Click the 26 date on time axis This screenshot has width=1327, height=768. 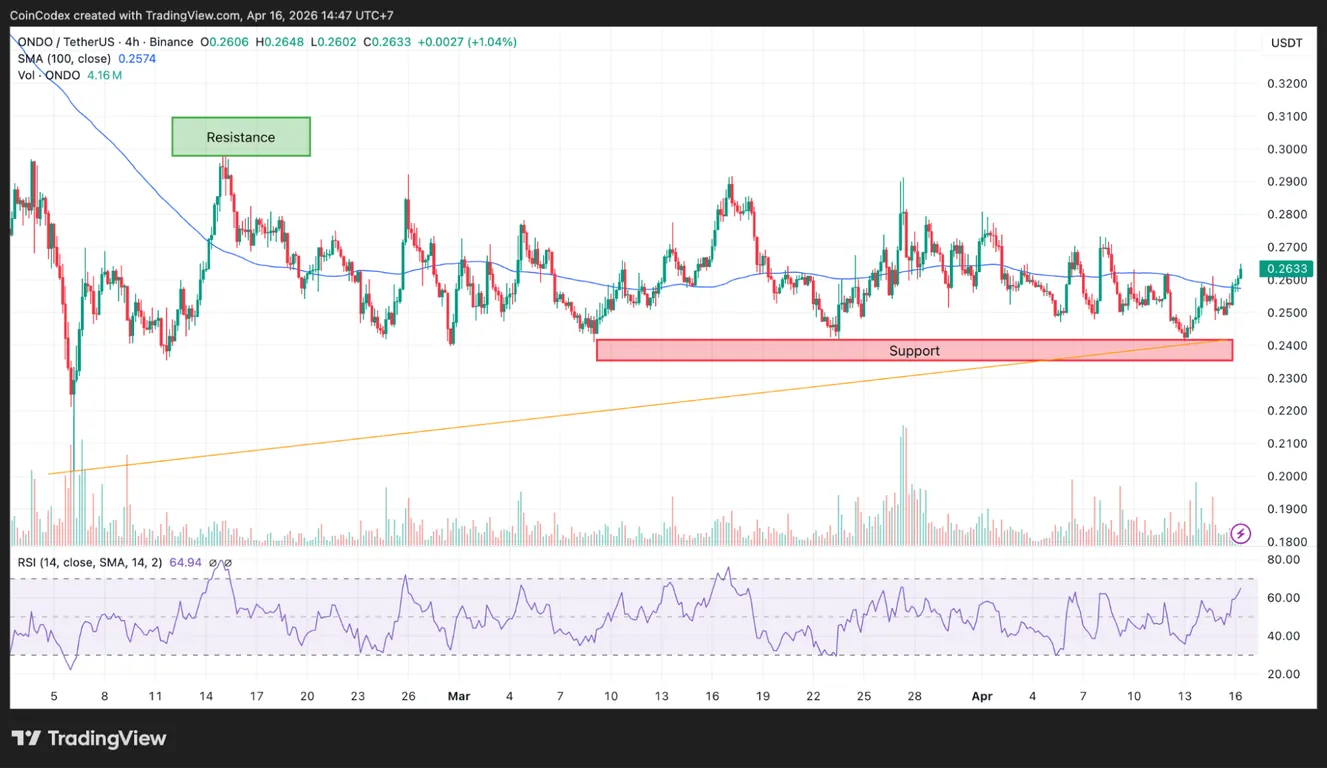point(408,696)
